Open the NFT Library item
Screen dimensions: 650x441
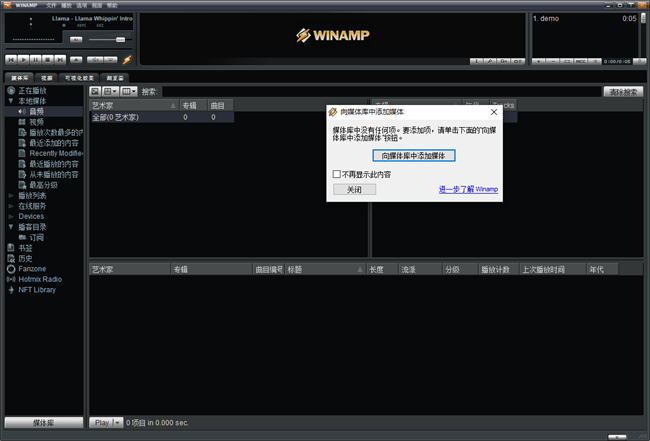point(37,290)
